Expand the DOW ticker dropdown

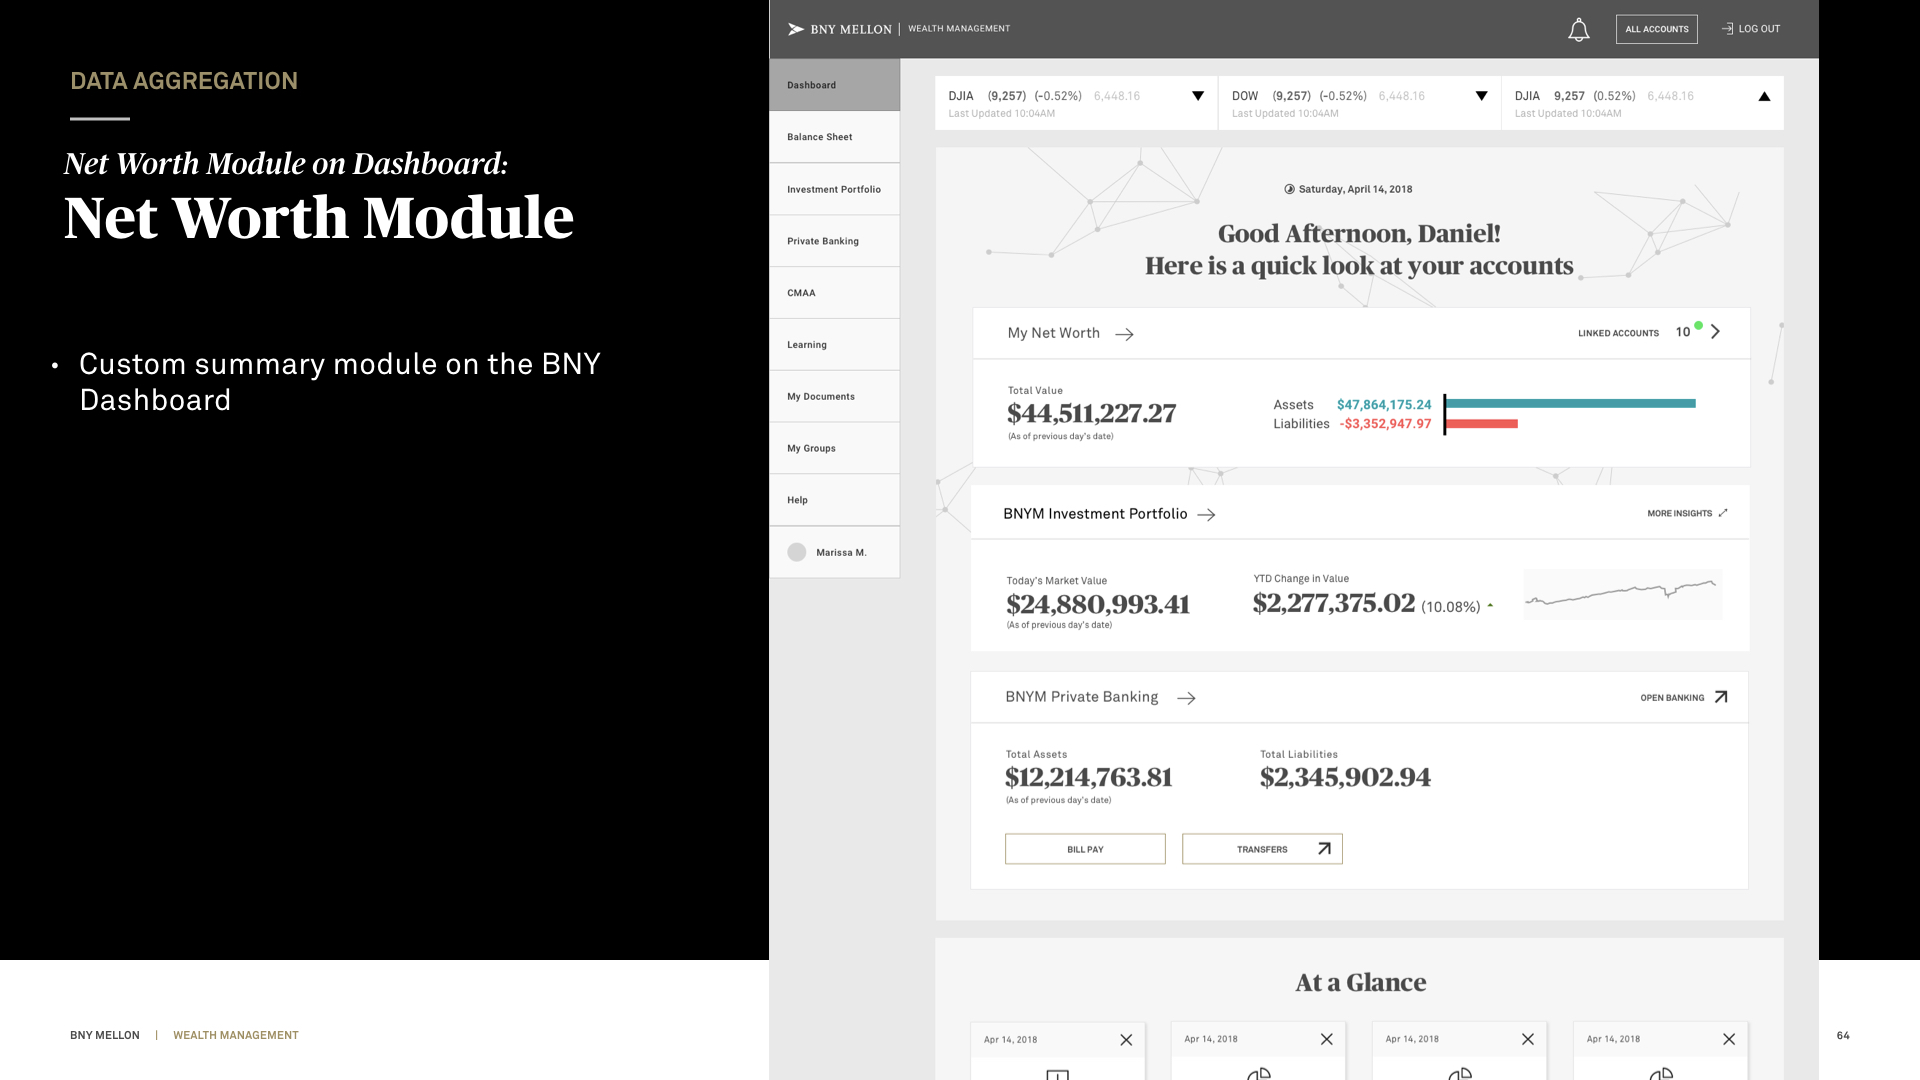(x=1482, y=96)
